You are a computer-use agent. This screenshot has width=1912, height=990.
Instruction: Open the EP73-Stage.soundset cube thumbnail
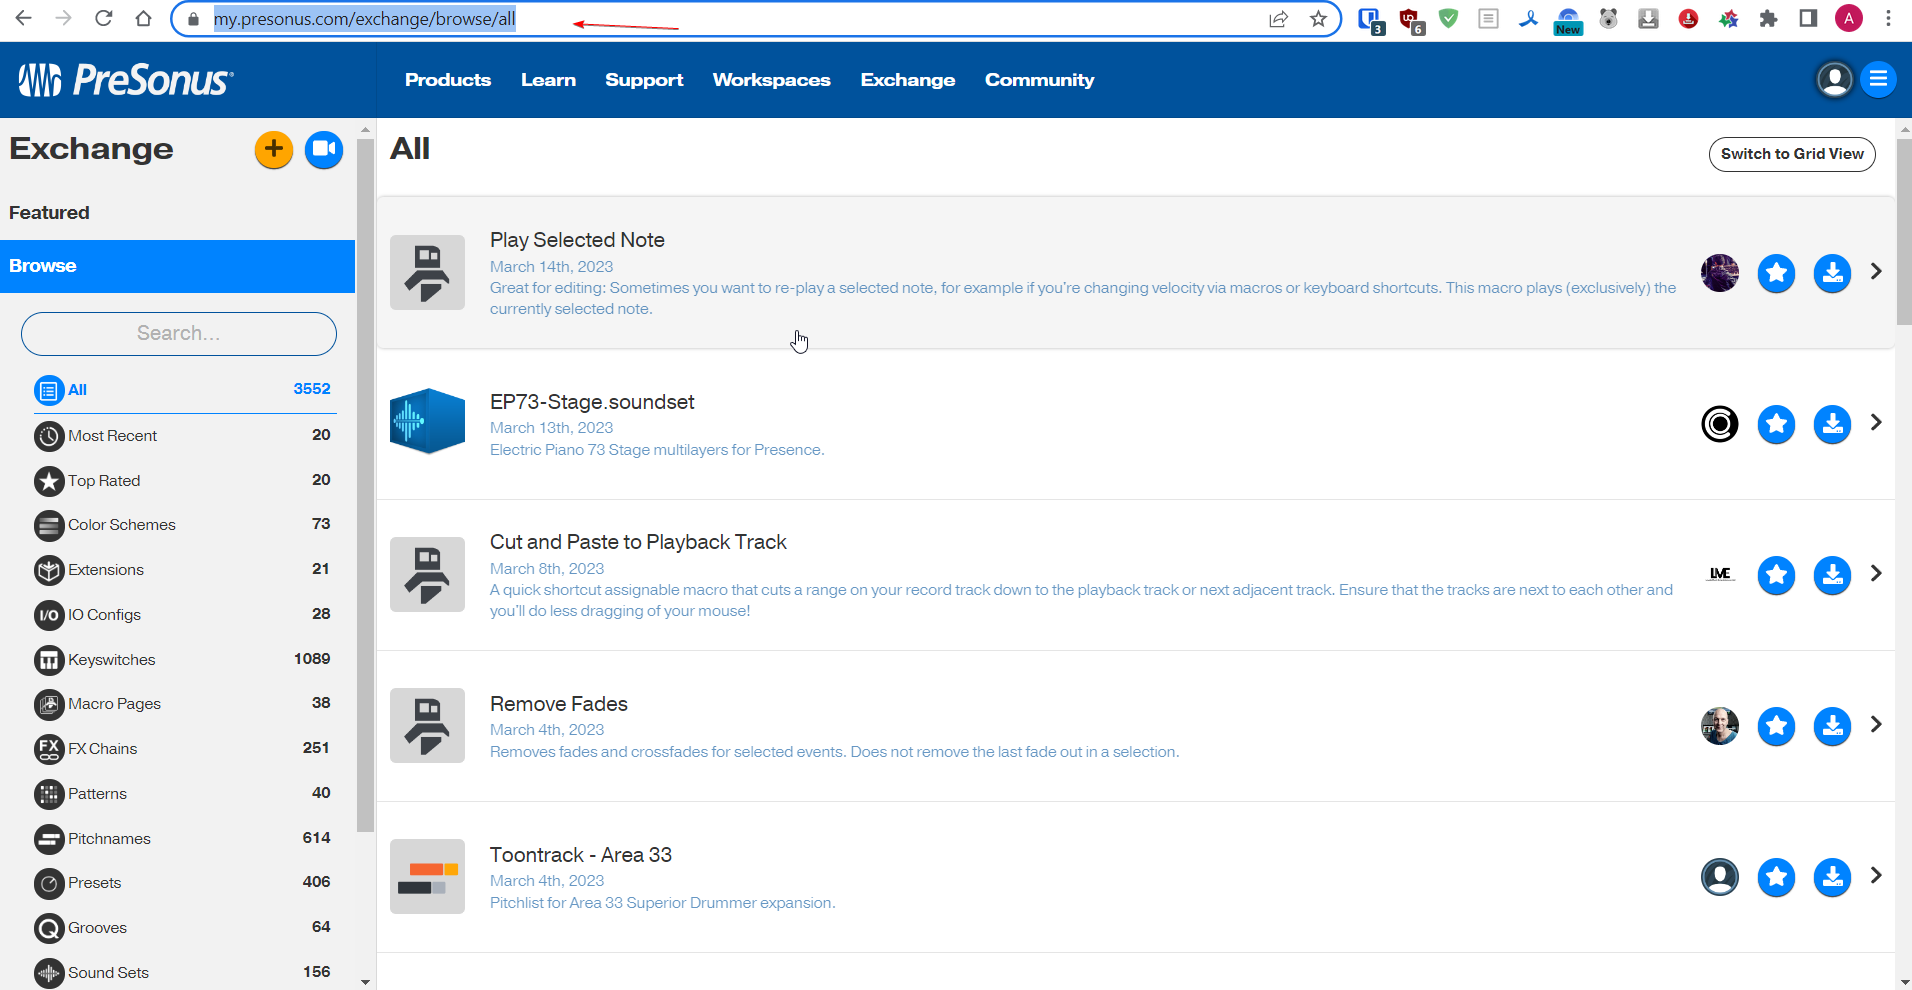427,421
